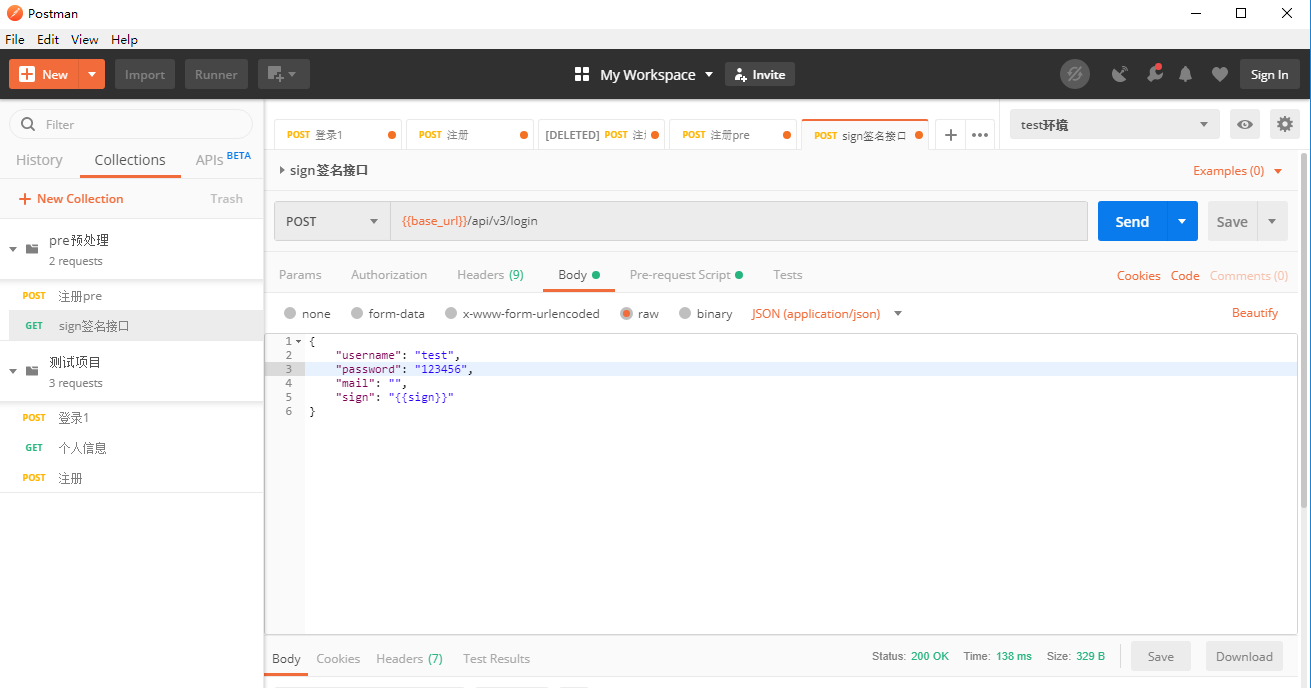Click the Sign In button
Viewport: 1311px width, 688px height.
coord(1270,75)
